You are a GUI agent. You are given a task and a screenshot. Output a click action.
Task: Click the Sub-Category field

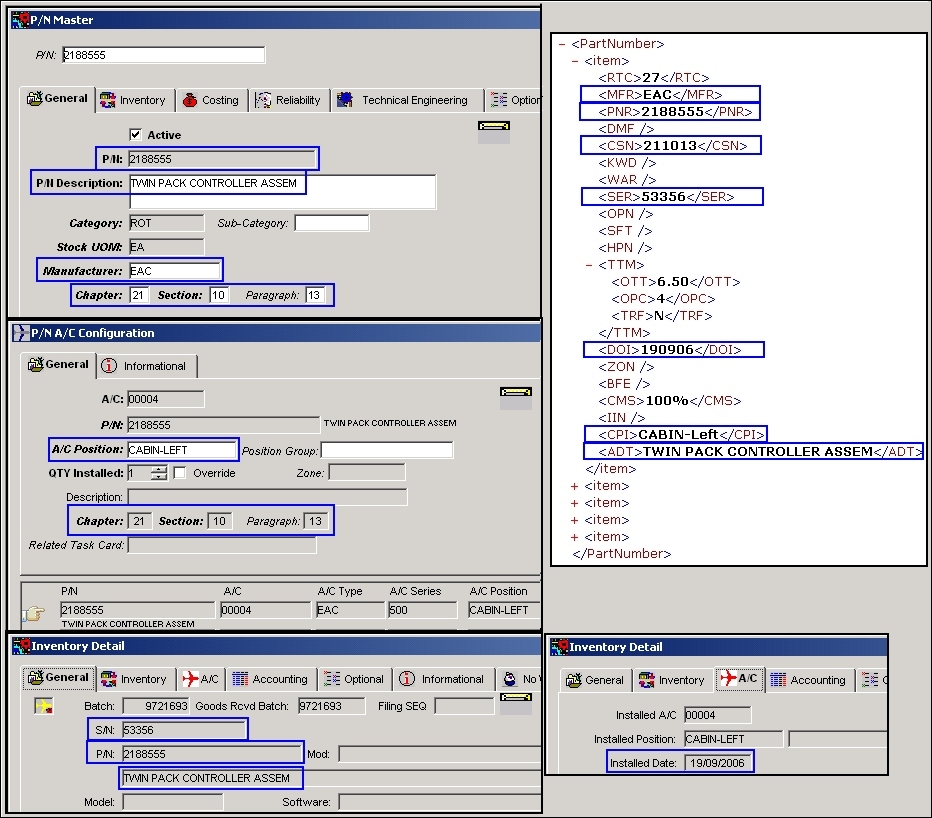pyautogui.click(x=332, y=223)
